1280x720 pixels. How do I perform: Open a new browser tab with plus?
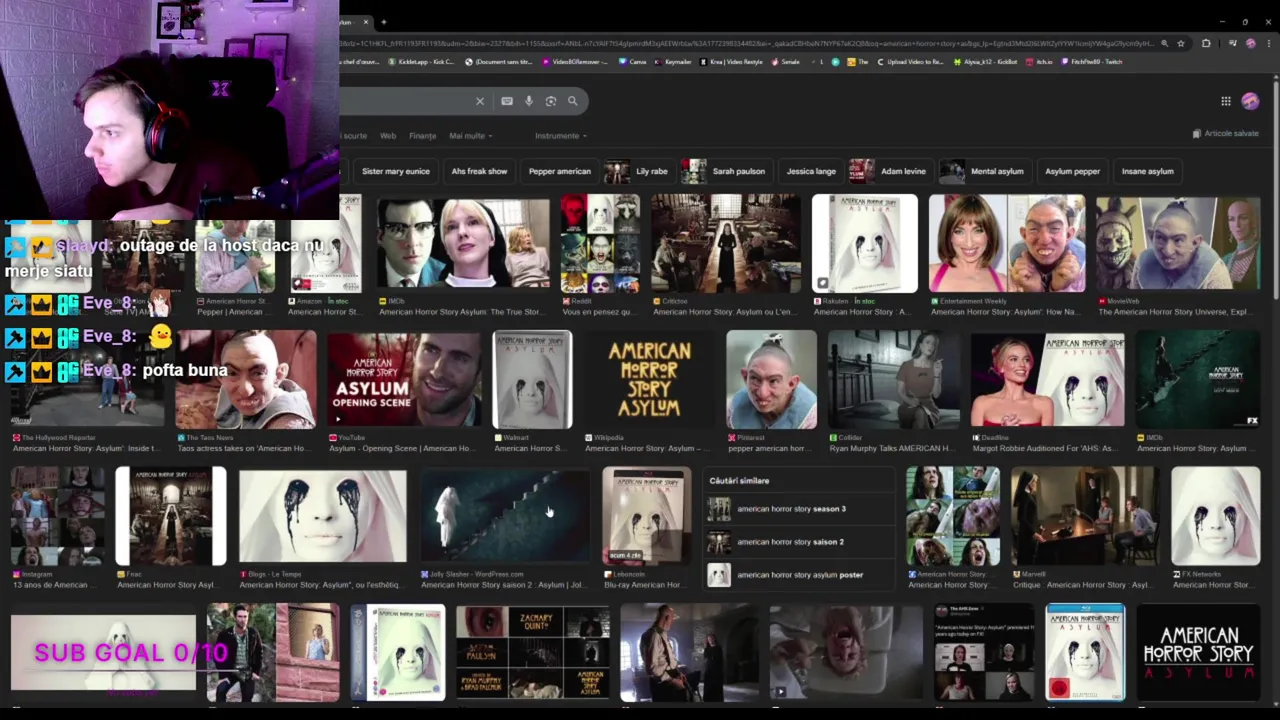pyautogui.click(x=384, y=22)
